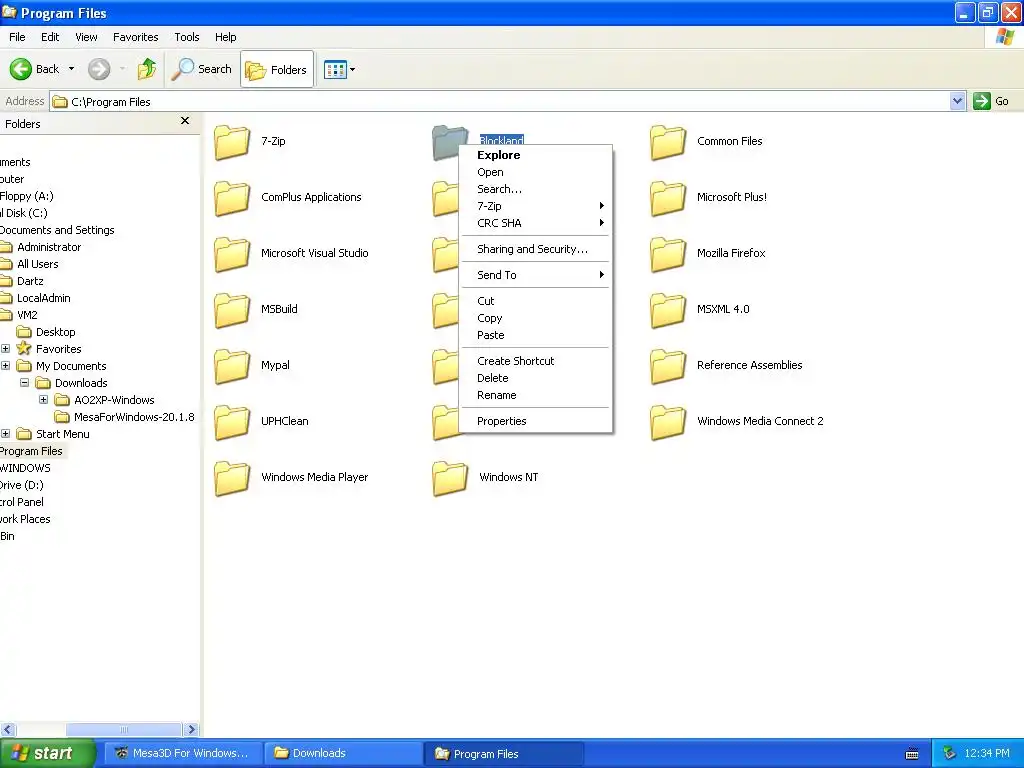Choose Cut in the context menu
This screenshot has width=1024, height=768.
coord(536,301)
